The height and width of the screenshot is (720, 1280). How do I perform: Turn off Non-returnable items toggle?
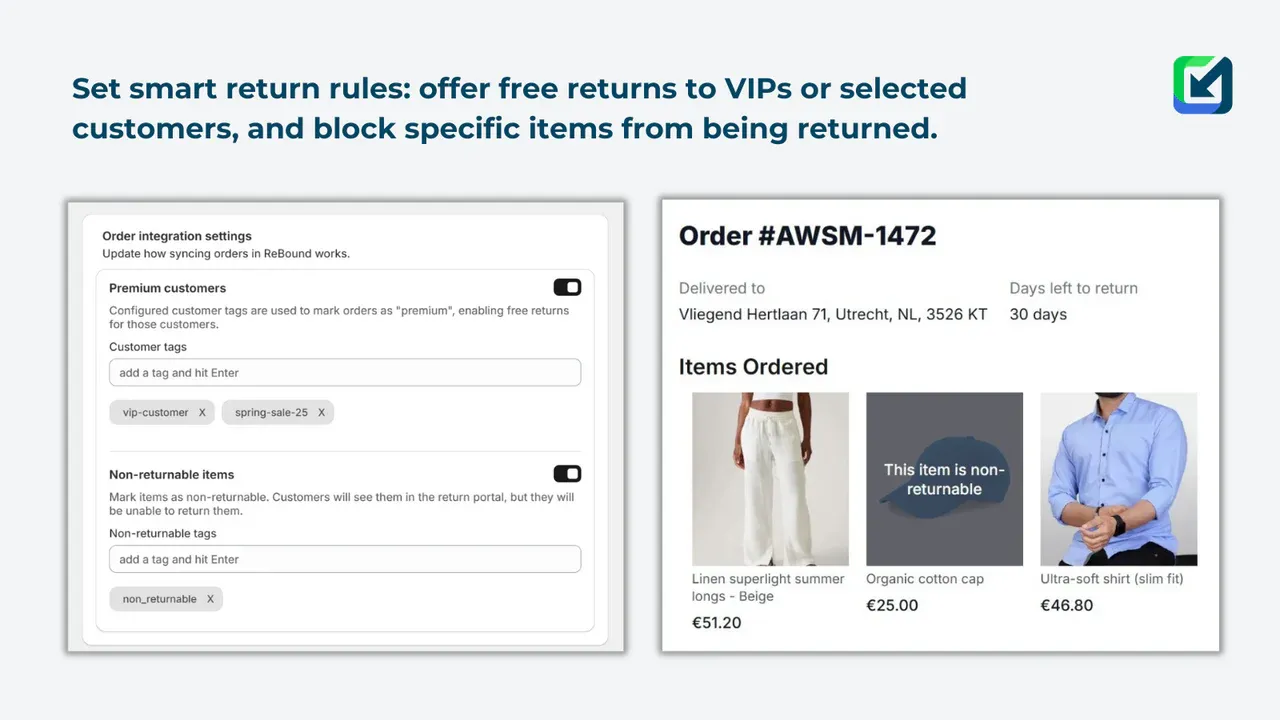tap(567, 474)
